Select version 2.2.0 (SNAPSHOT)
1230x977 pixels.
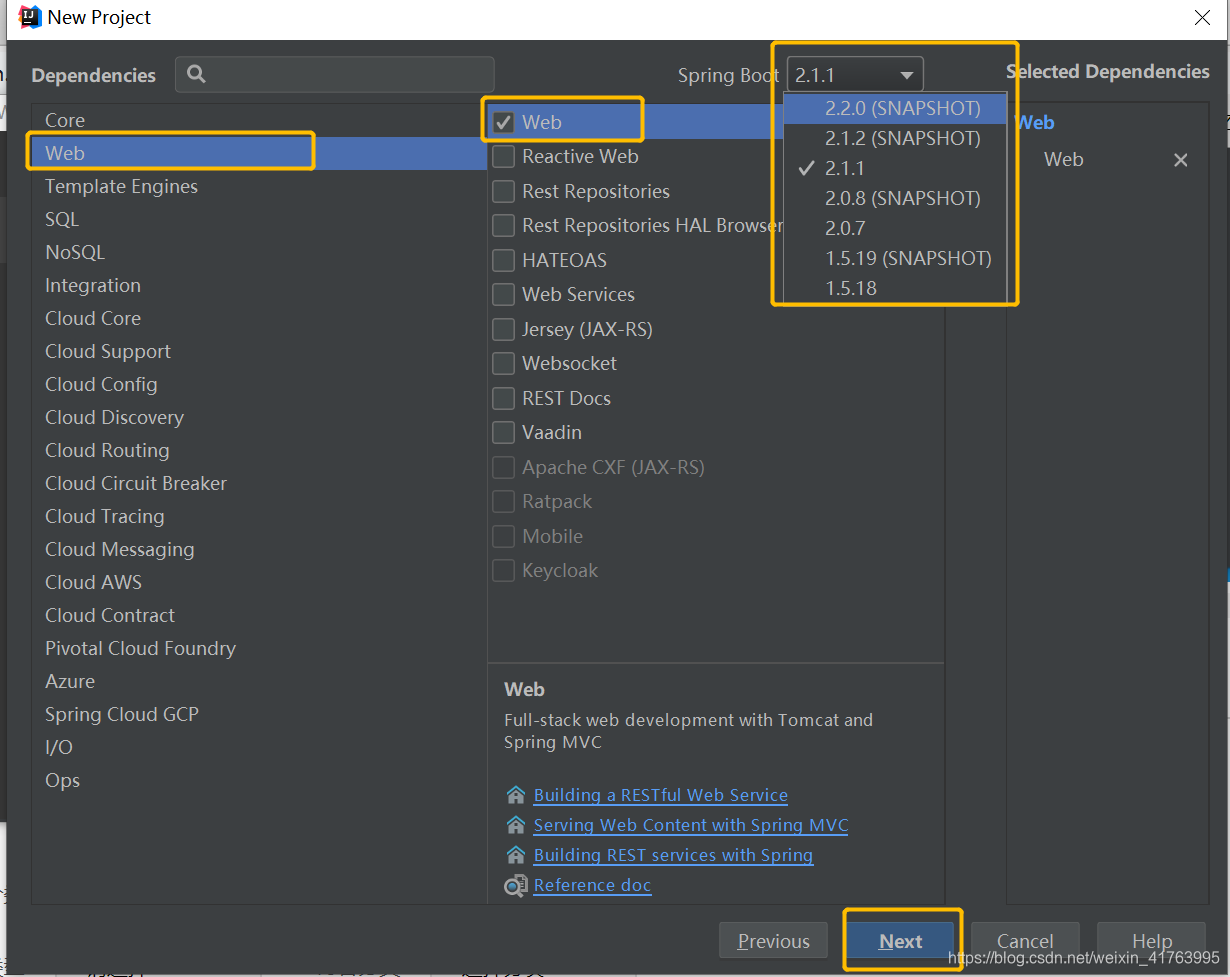[x=895, y=108]
